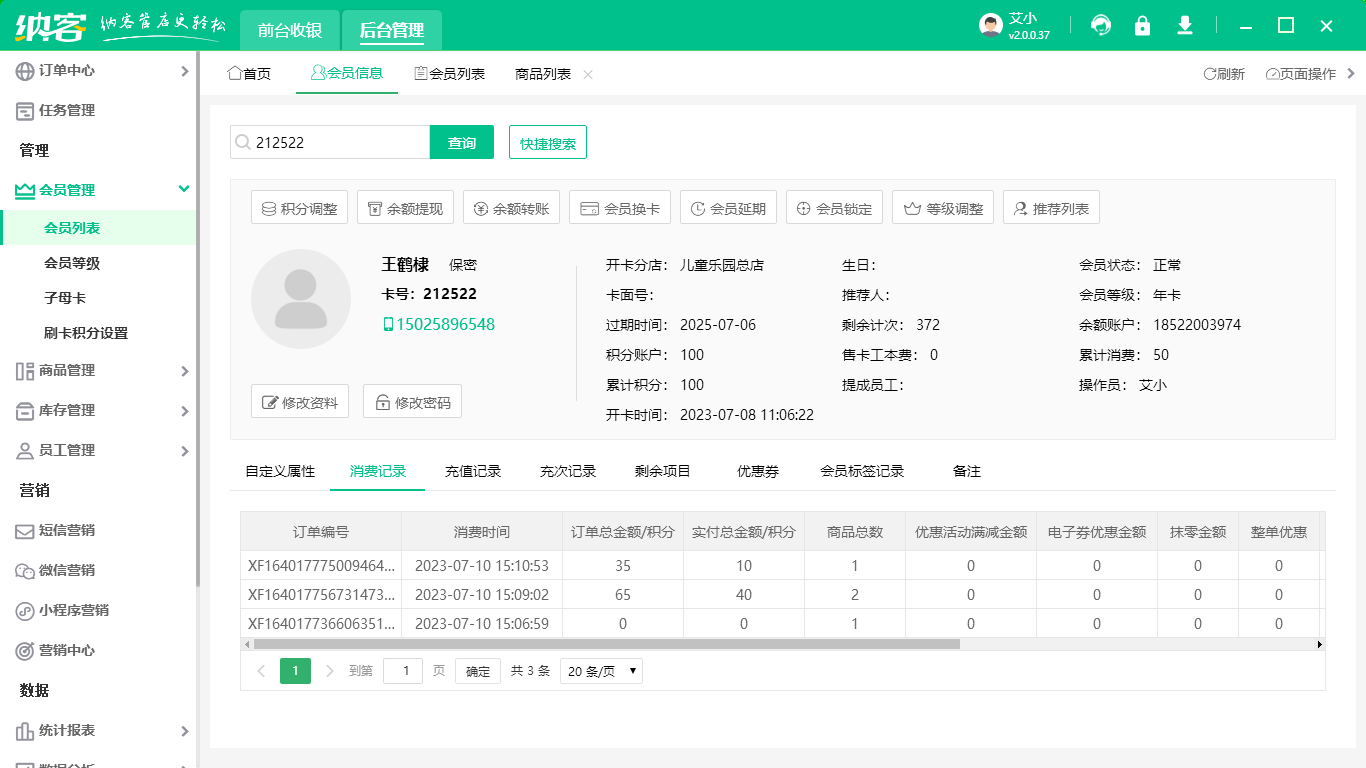This screenshot has height=768, width=1366.
Task: Click the next page arrow
Action: point(330,671)
